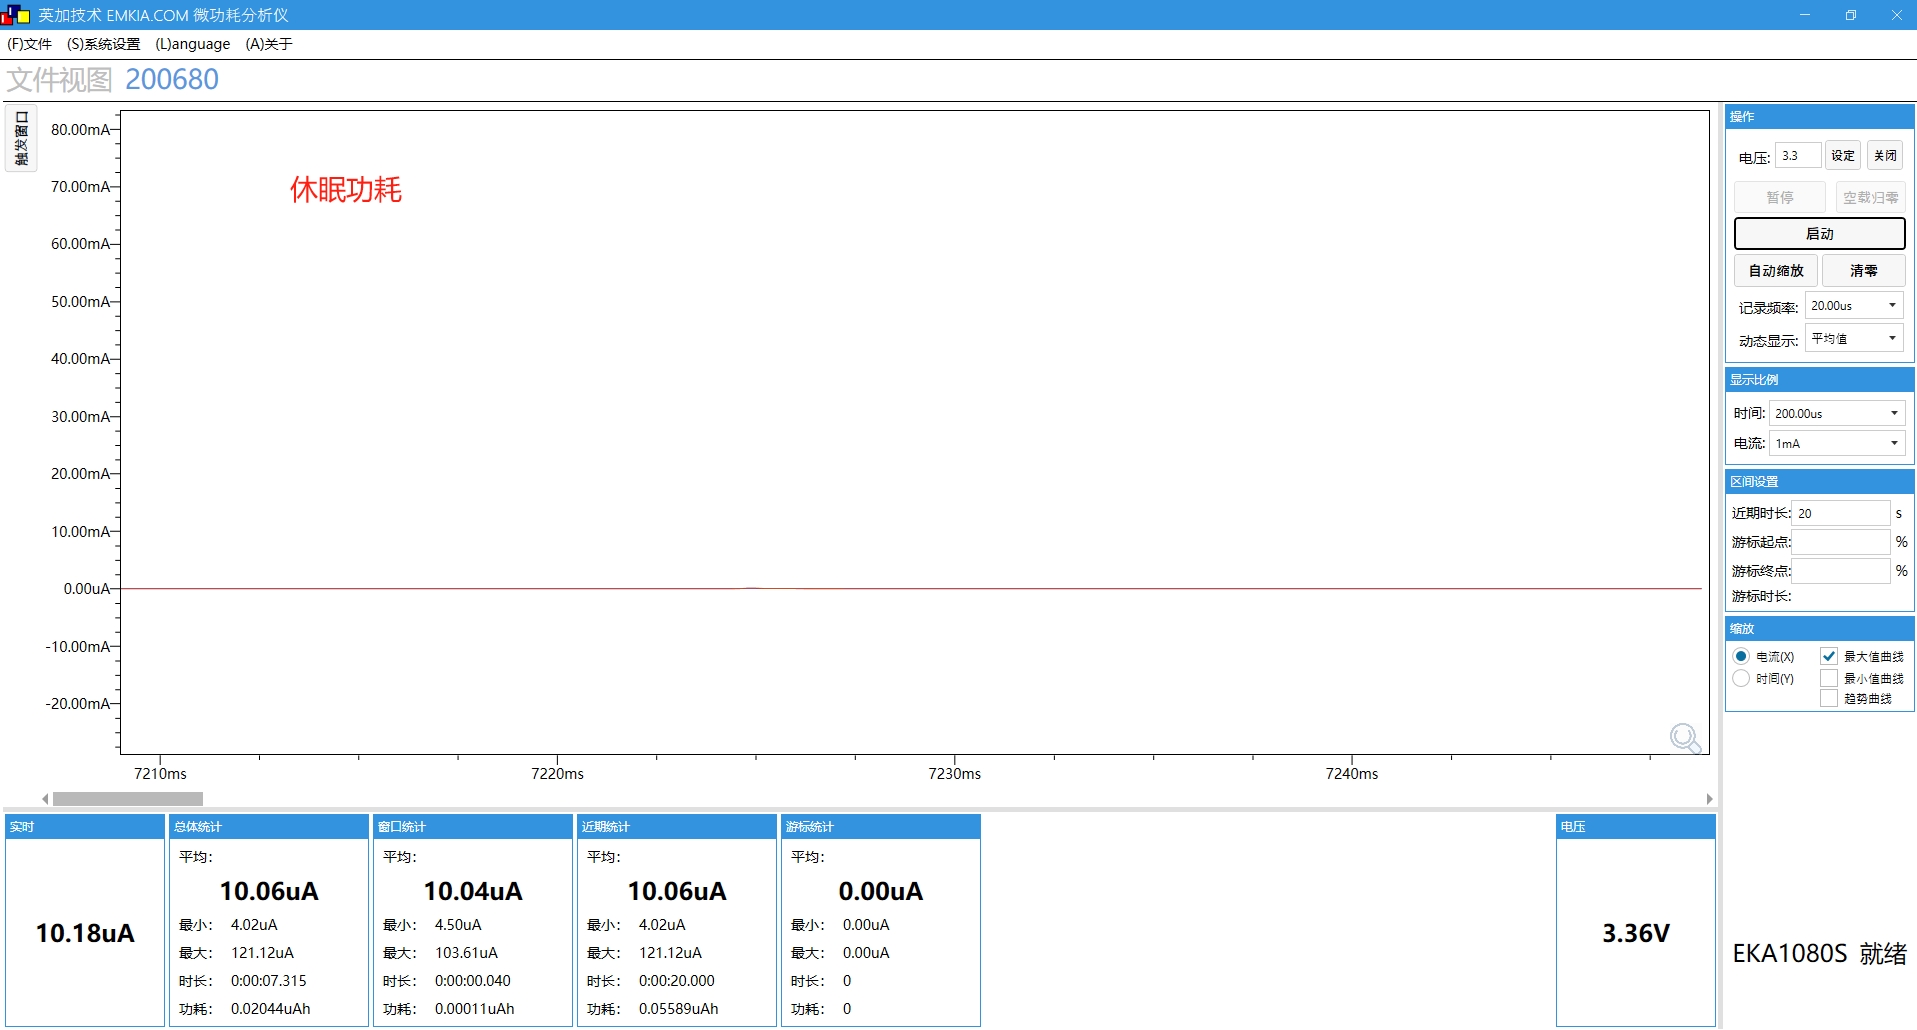Click the 设定 voltage set button

coord(1843,156)
